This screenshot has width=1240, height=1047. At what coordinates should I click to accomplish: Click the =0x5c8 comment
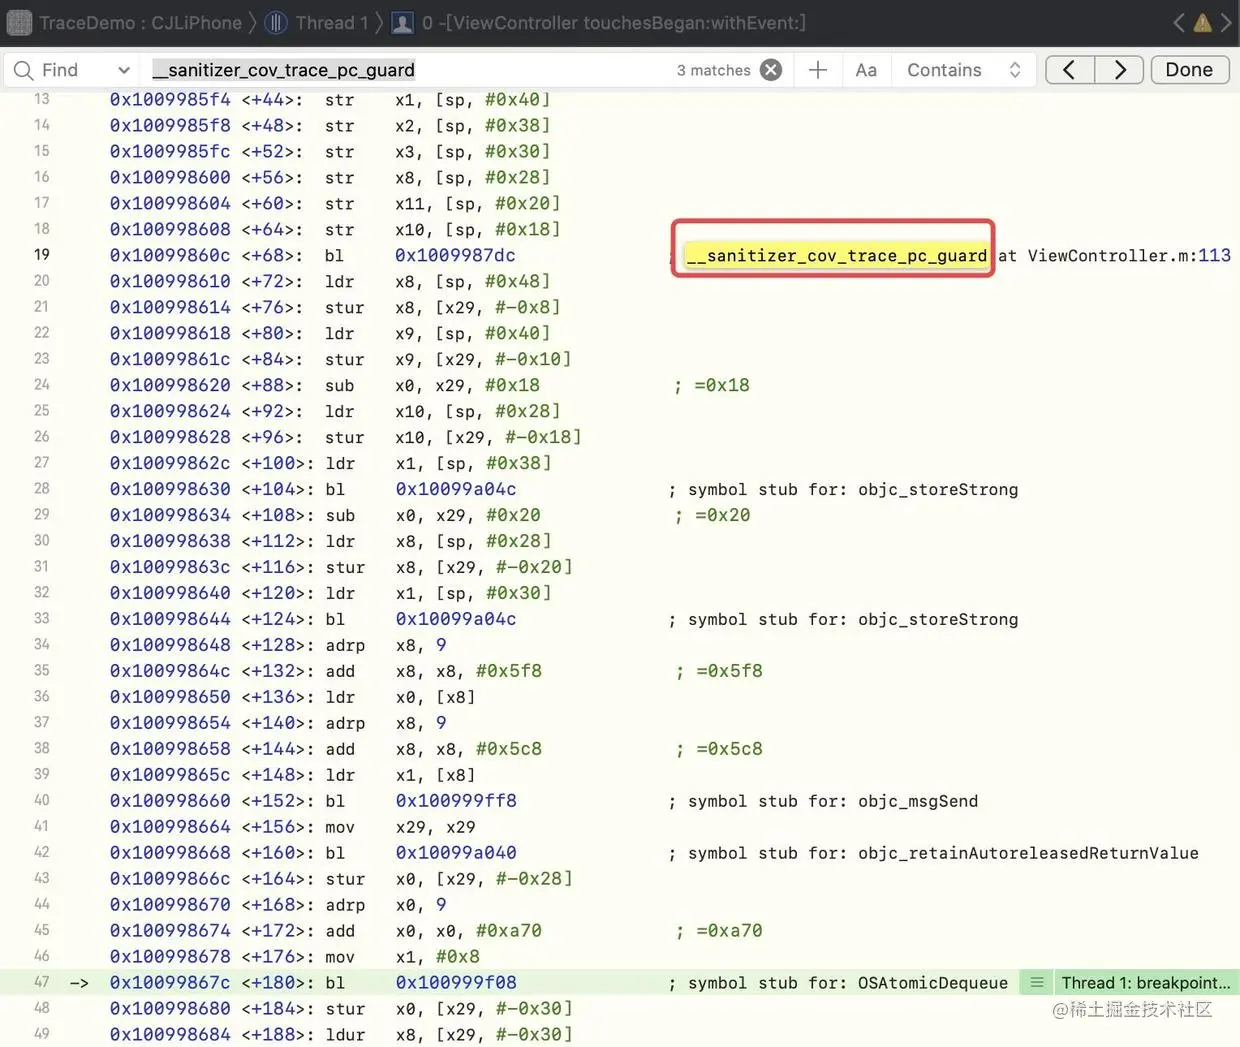point(719,749)
